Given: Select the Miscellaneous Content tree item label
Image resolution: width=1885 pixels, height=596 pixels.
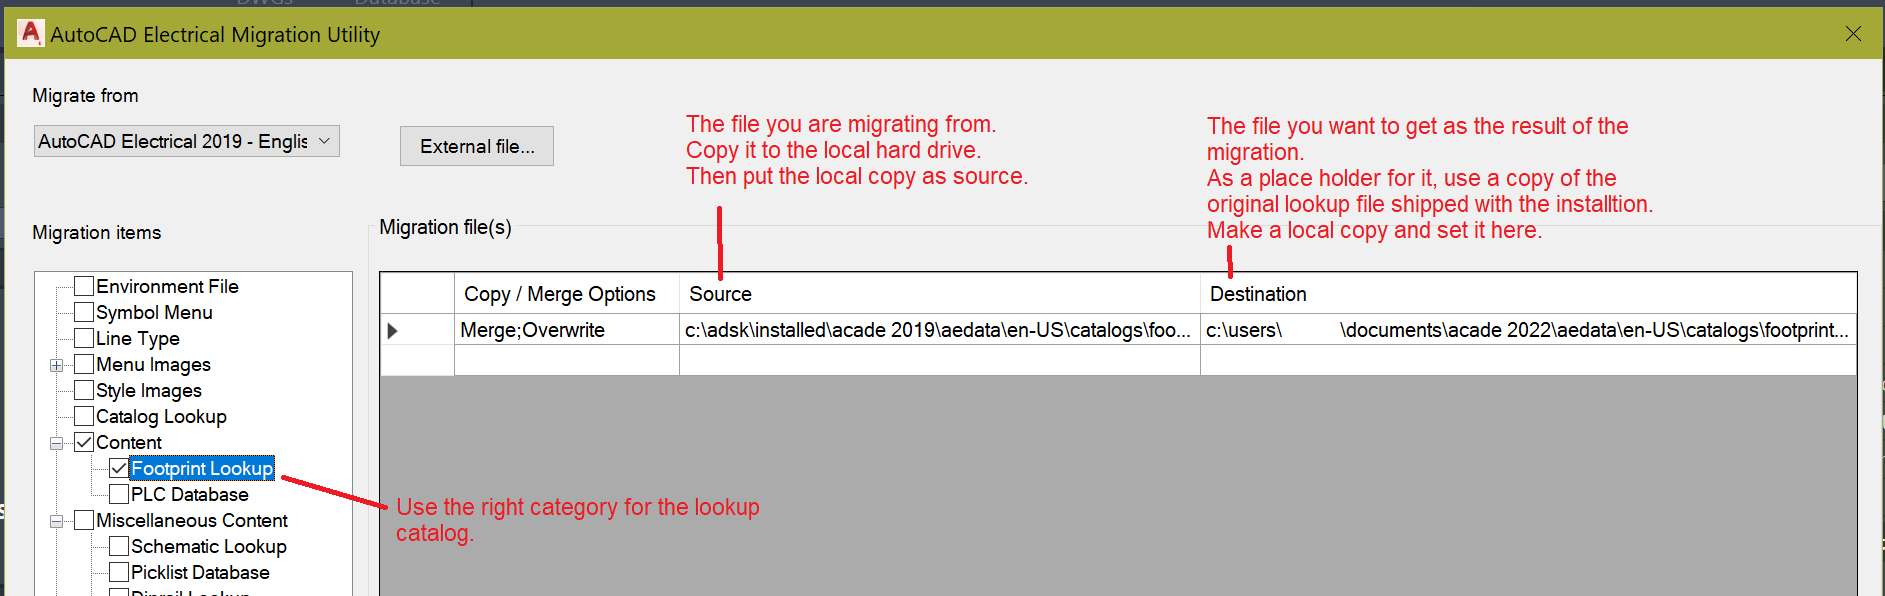Looking at the screenshot, I should click(x=192, y=520).
